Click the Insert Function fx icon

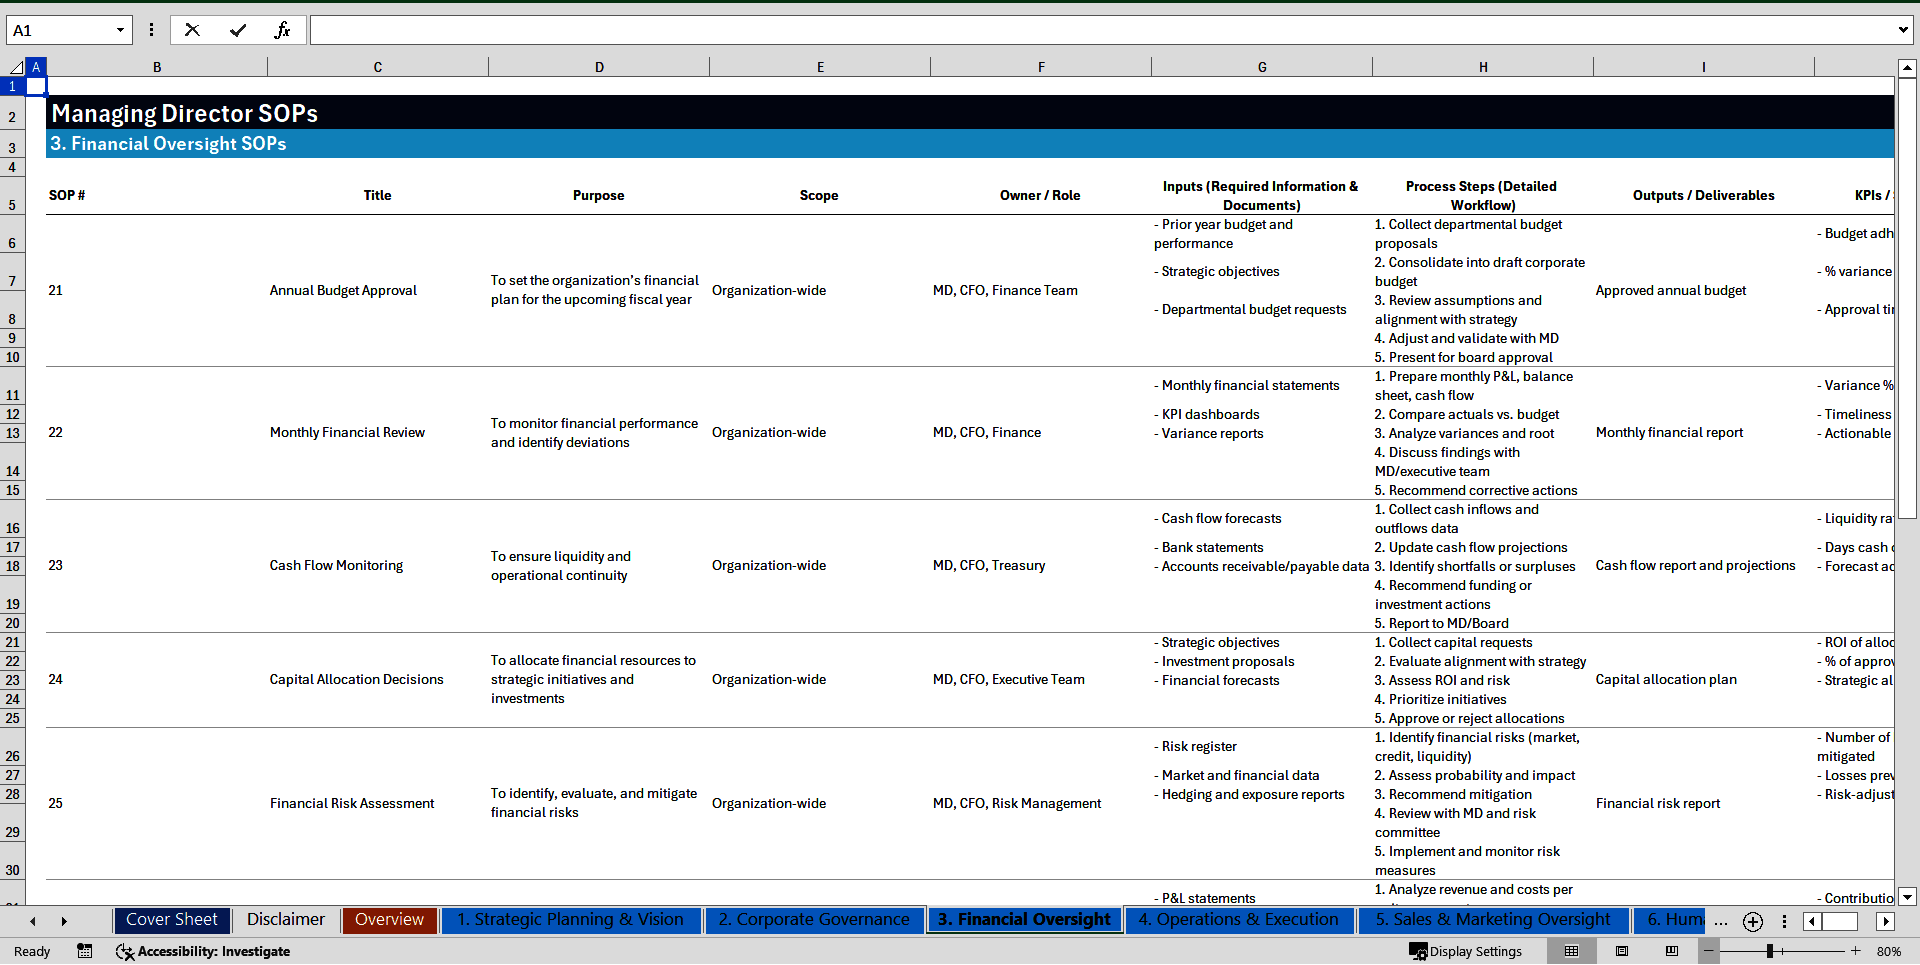[x=282, y=30]
